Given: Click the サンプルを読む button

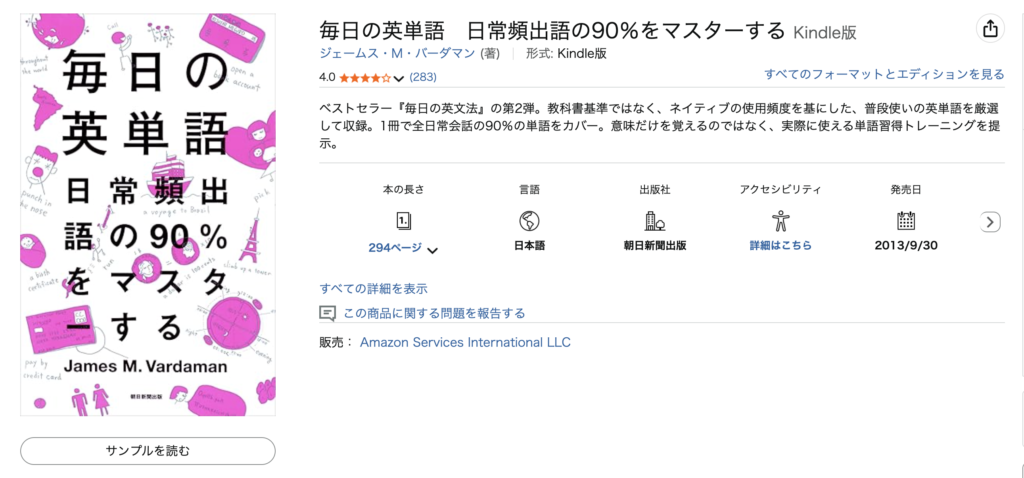Looking at the screenshot, I should click(x=148, y=451).
